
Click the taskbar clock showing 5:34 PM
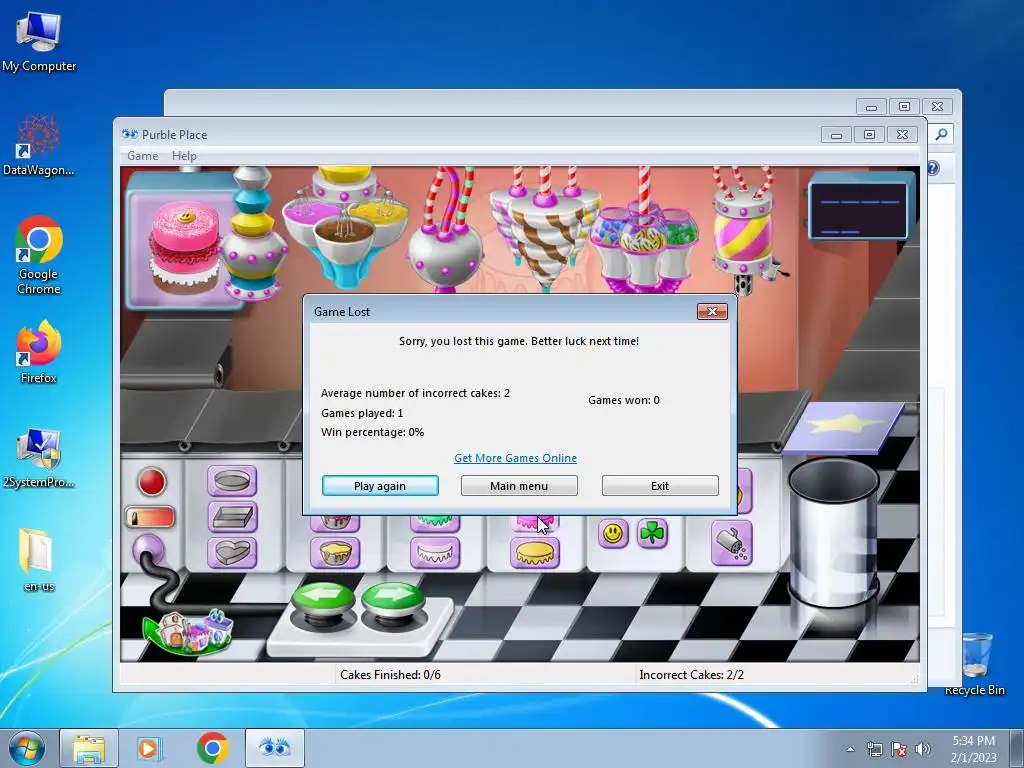(x=973, y=748)
